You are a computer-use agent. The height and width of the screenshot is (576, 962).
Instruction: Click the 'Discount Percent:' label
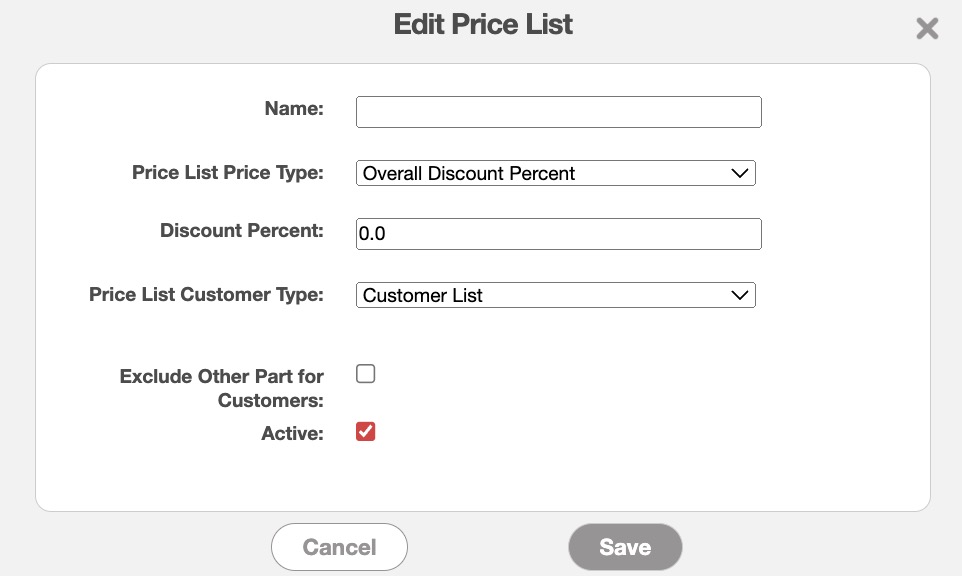(x=242, y=230)
